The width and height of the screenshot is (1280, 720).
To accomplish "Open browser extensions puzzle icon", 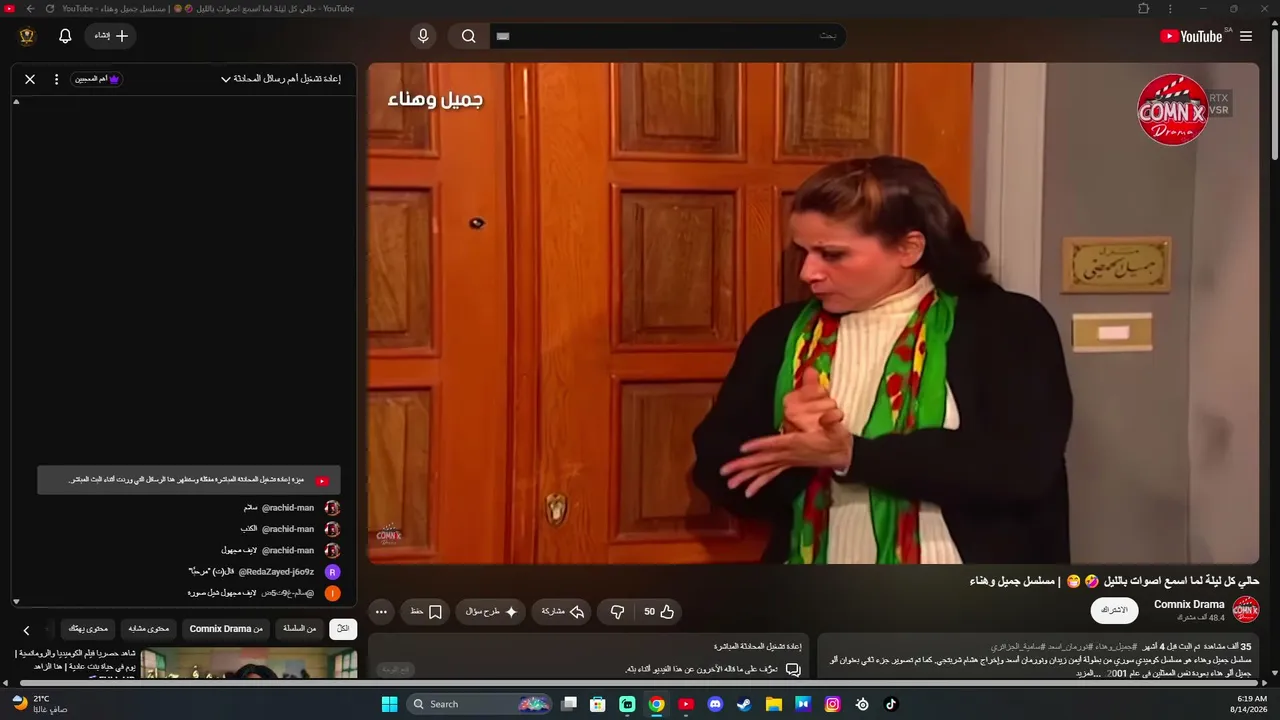I will [x=1144, y=8].
